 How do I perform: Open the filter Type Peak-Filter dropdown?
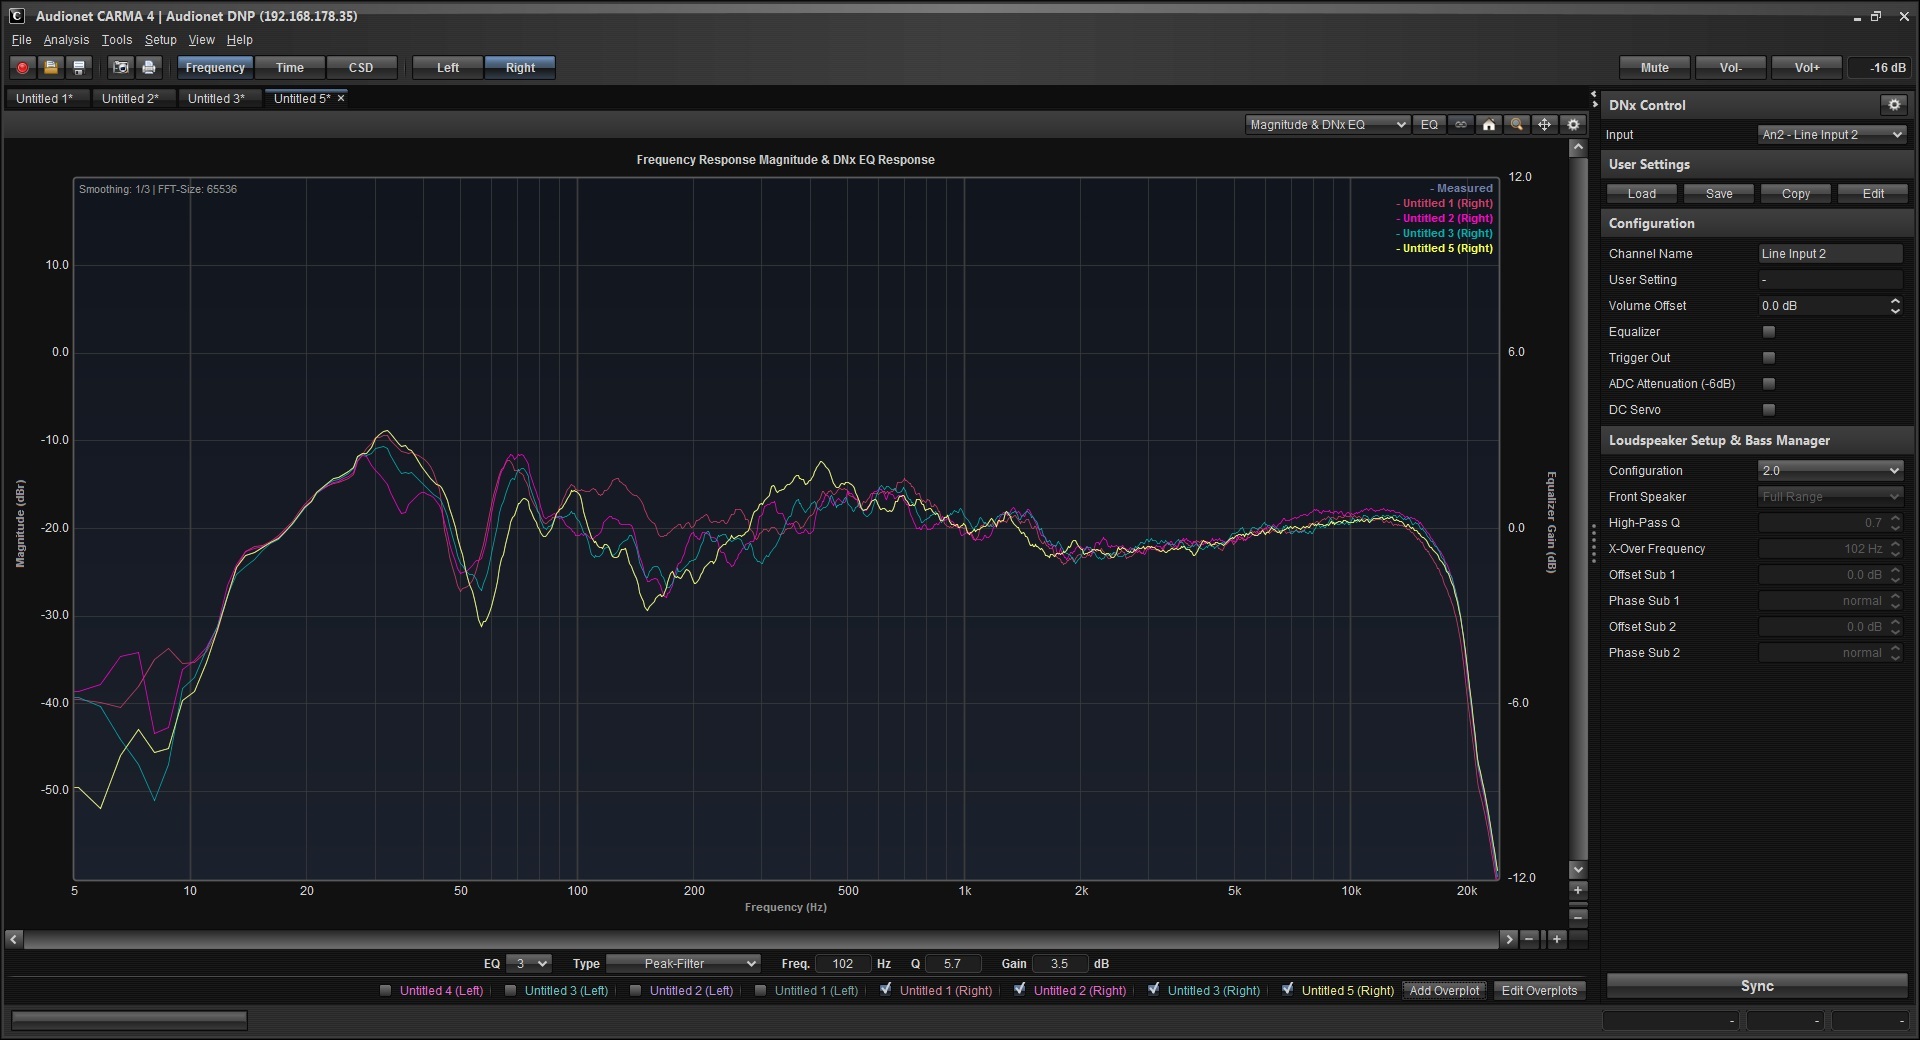[683, 964]
